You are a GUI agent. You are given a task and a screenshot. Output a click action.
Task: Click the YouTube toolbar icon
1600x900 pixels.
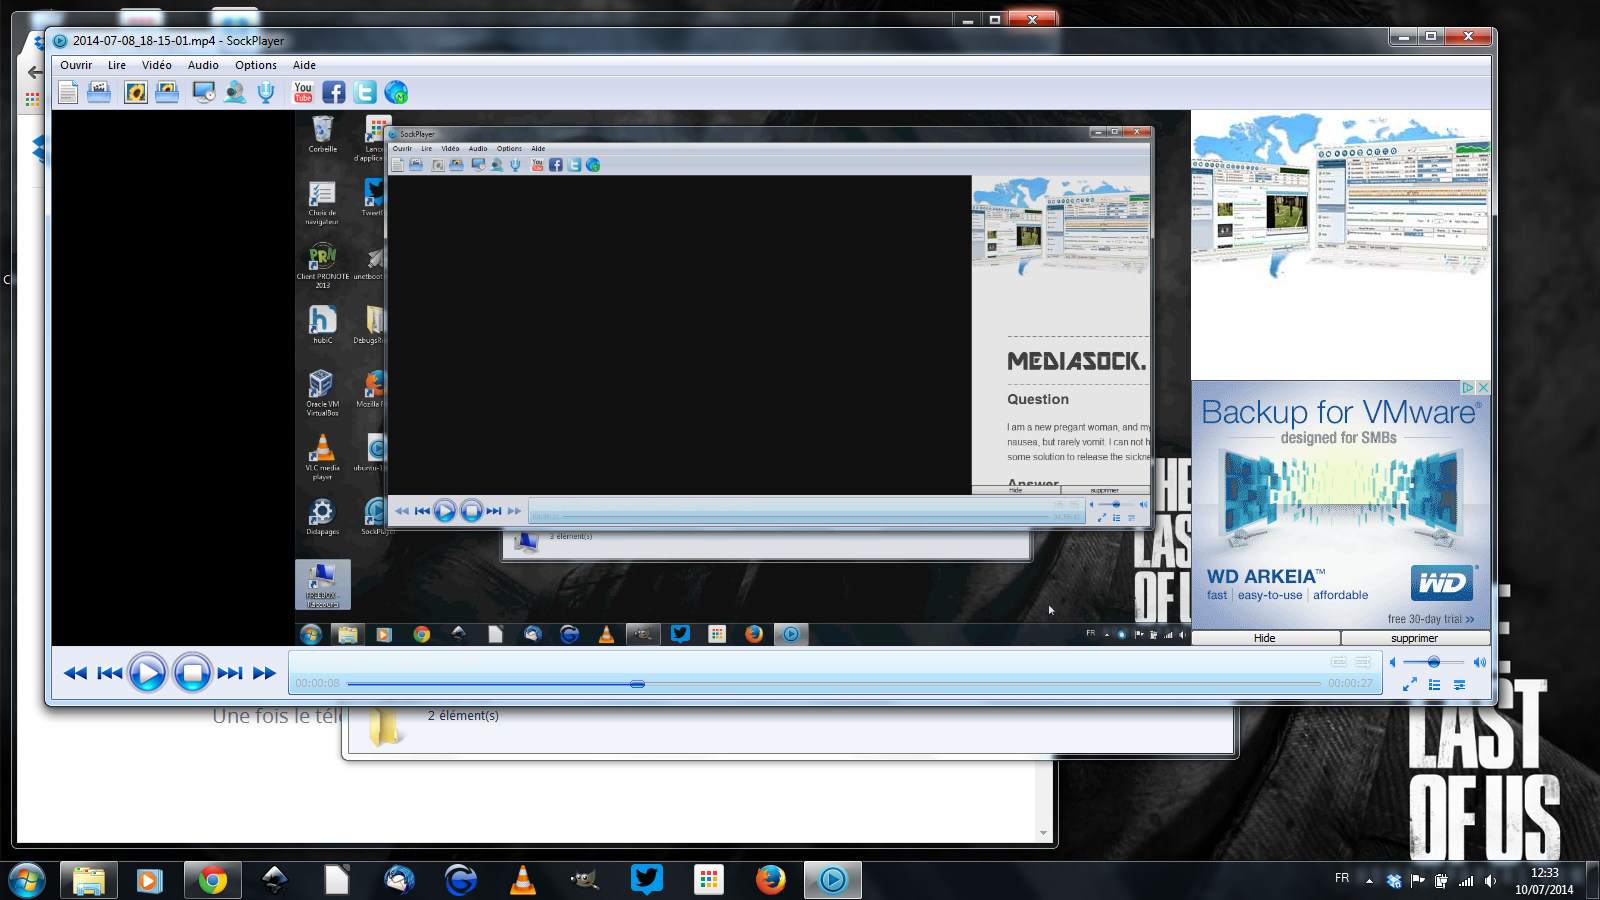pos(303,93)
